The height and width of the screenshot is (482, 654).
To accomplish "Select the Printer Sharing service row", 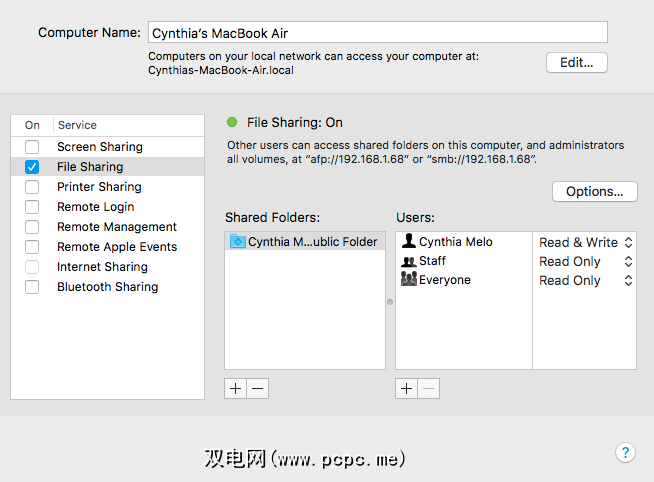I will pyautogui.click(x=108, y=187).
